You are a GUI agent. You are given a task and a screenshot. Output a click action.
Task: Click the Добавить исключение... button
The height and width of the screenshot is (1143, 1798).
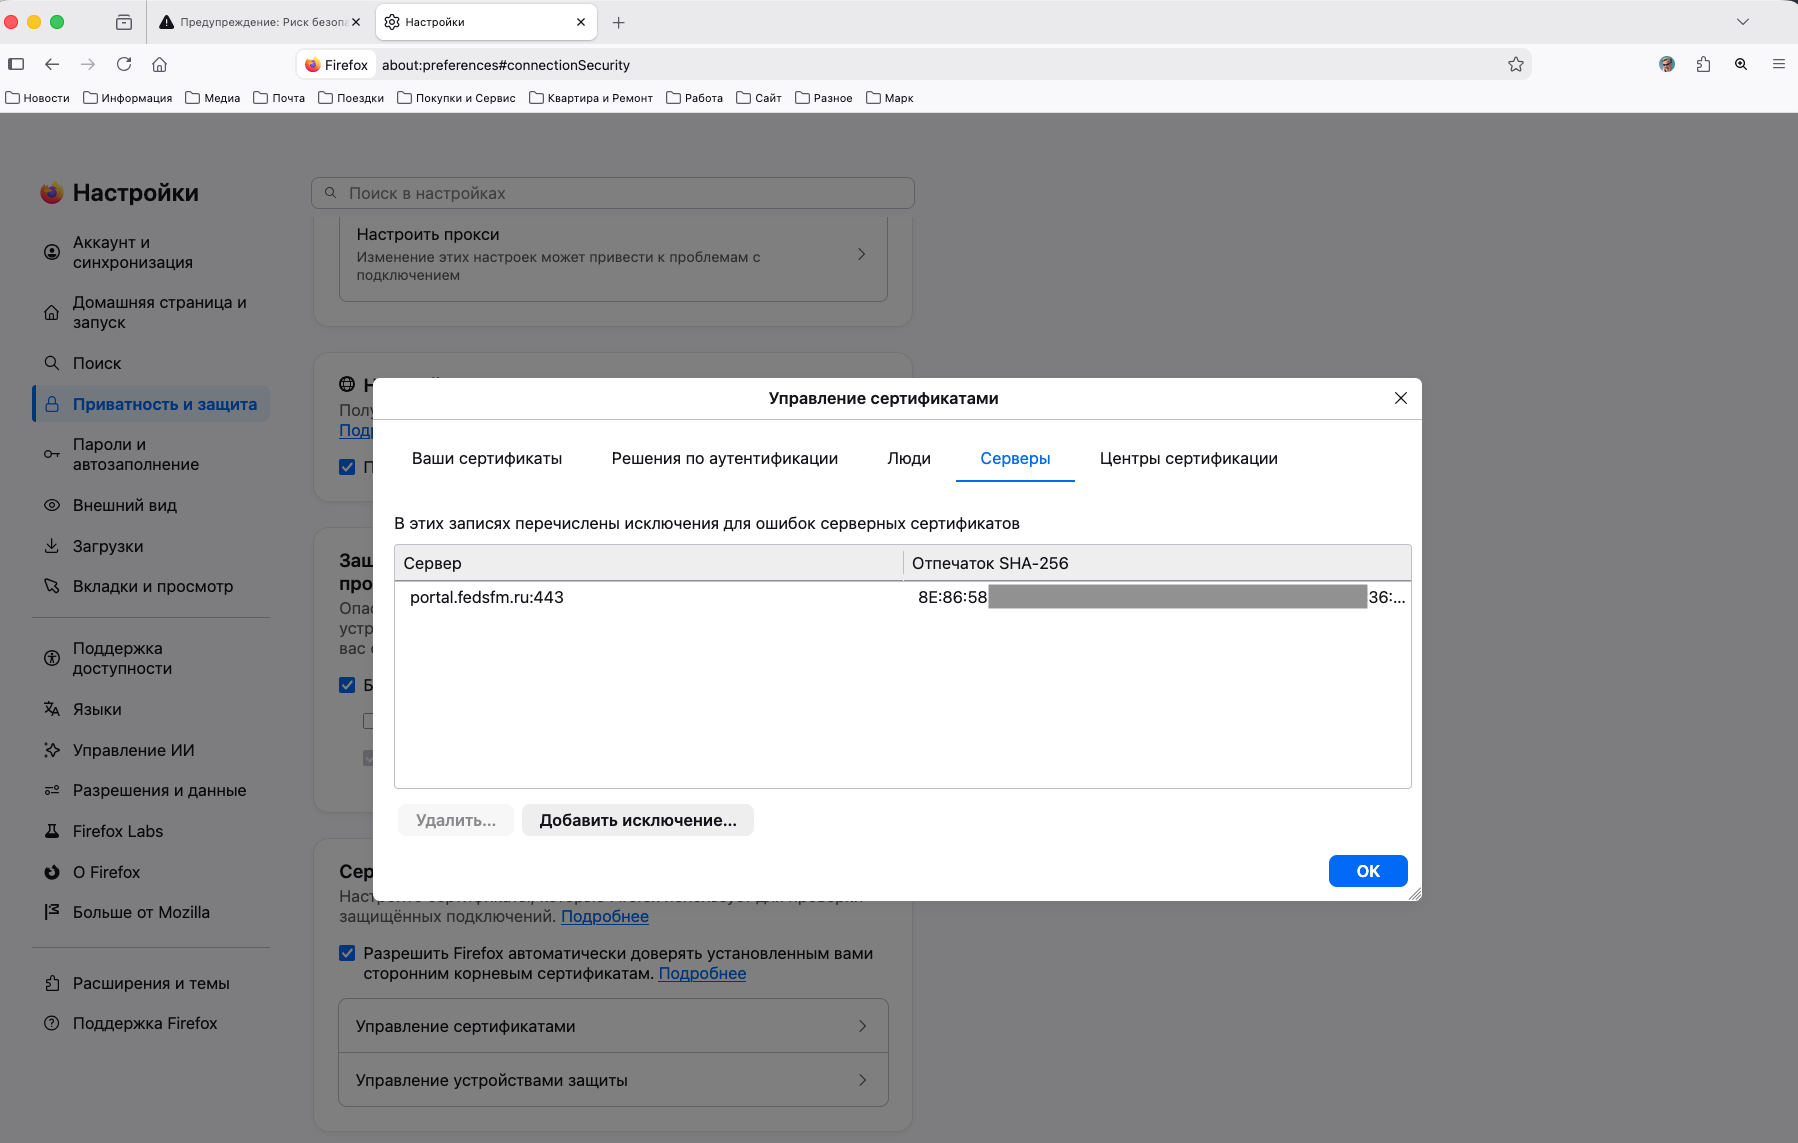click(x=638, y=820)
